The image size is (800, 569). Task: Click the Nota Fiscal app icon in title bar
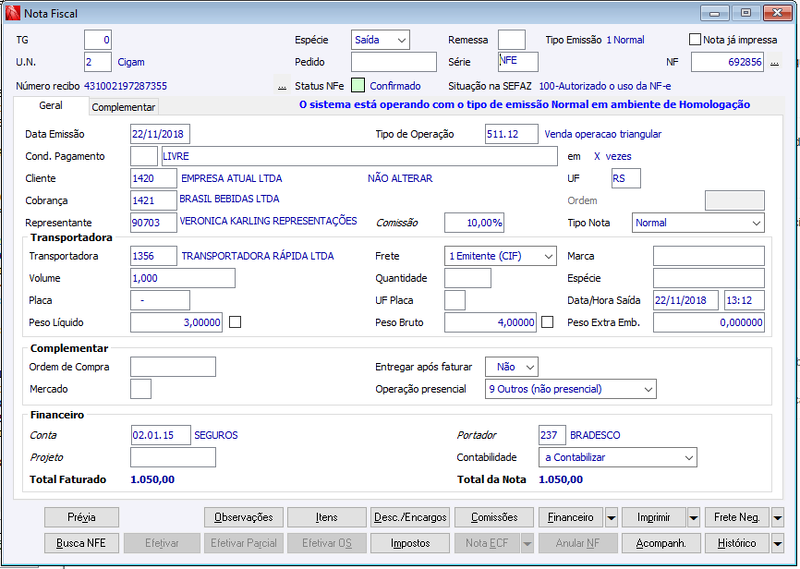point(12,13)
